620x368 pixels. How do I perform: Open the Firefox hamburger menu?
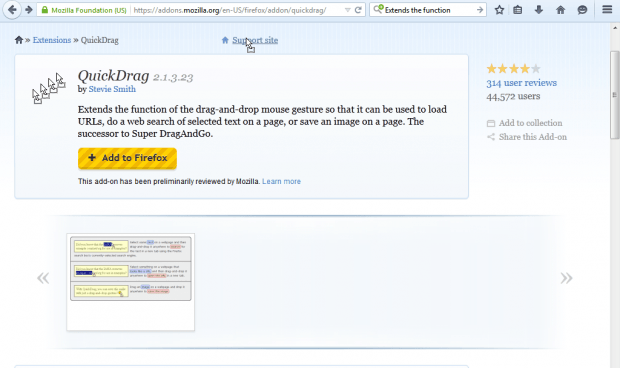[x=607, y=9]
